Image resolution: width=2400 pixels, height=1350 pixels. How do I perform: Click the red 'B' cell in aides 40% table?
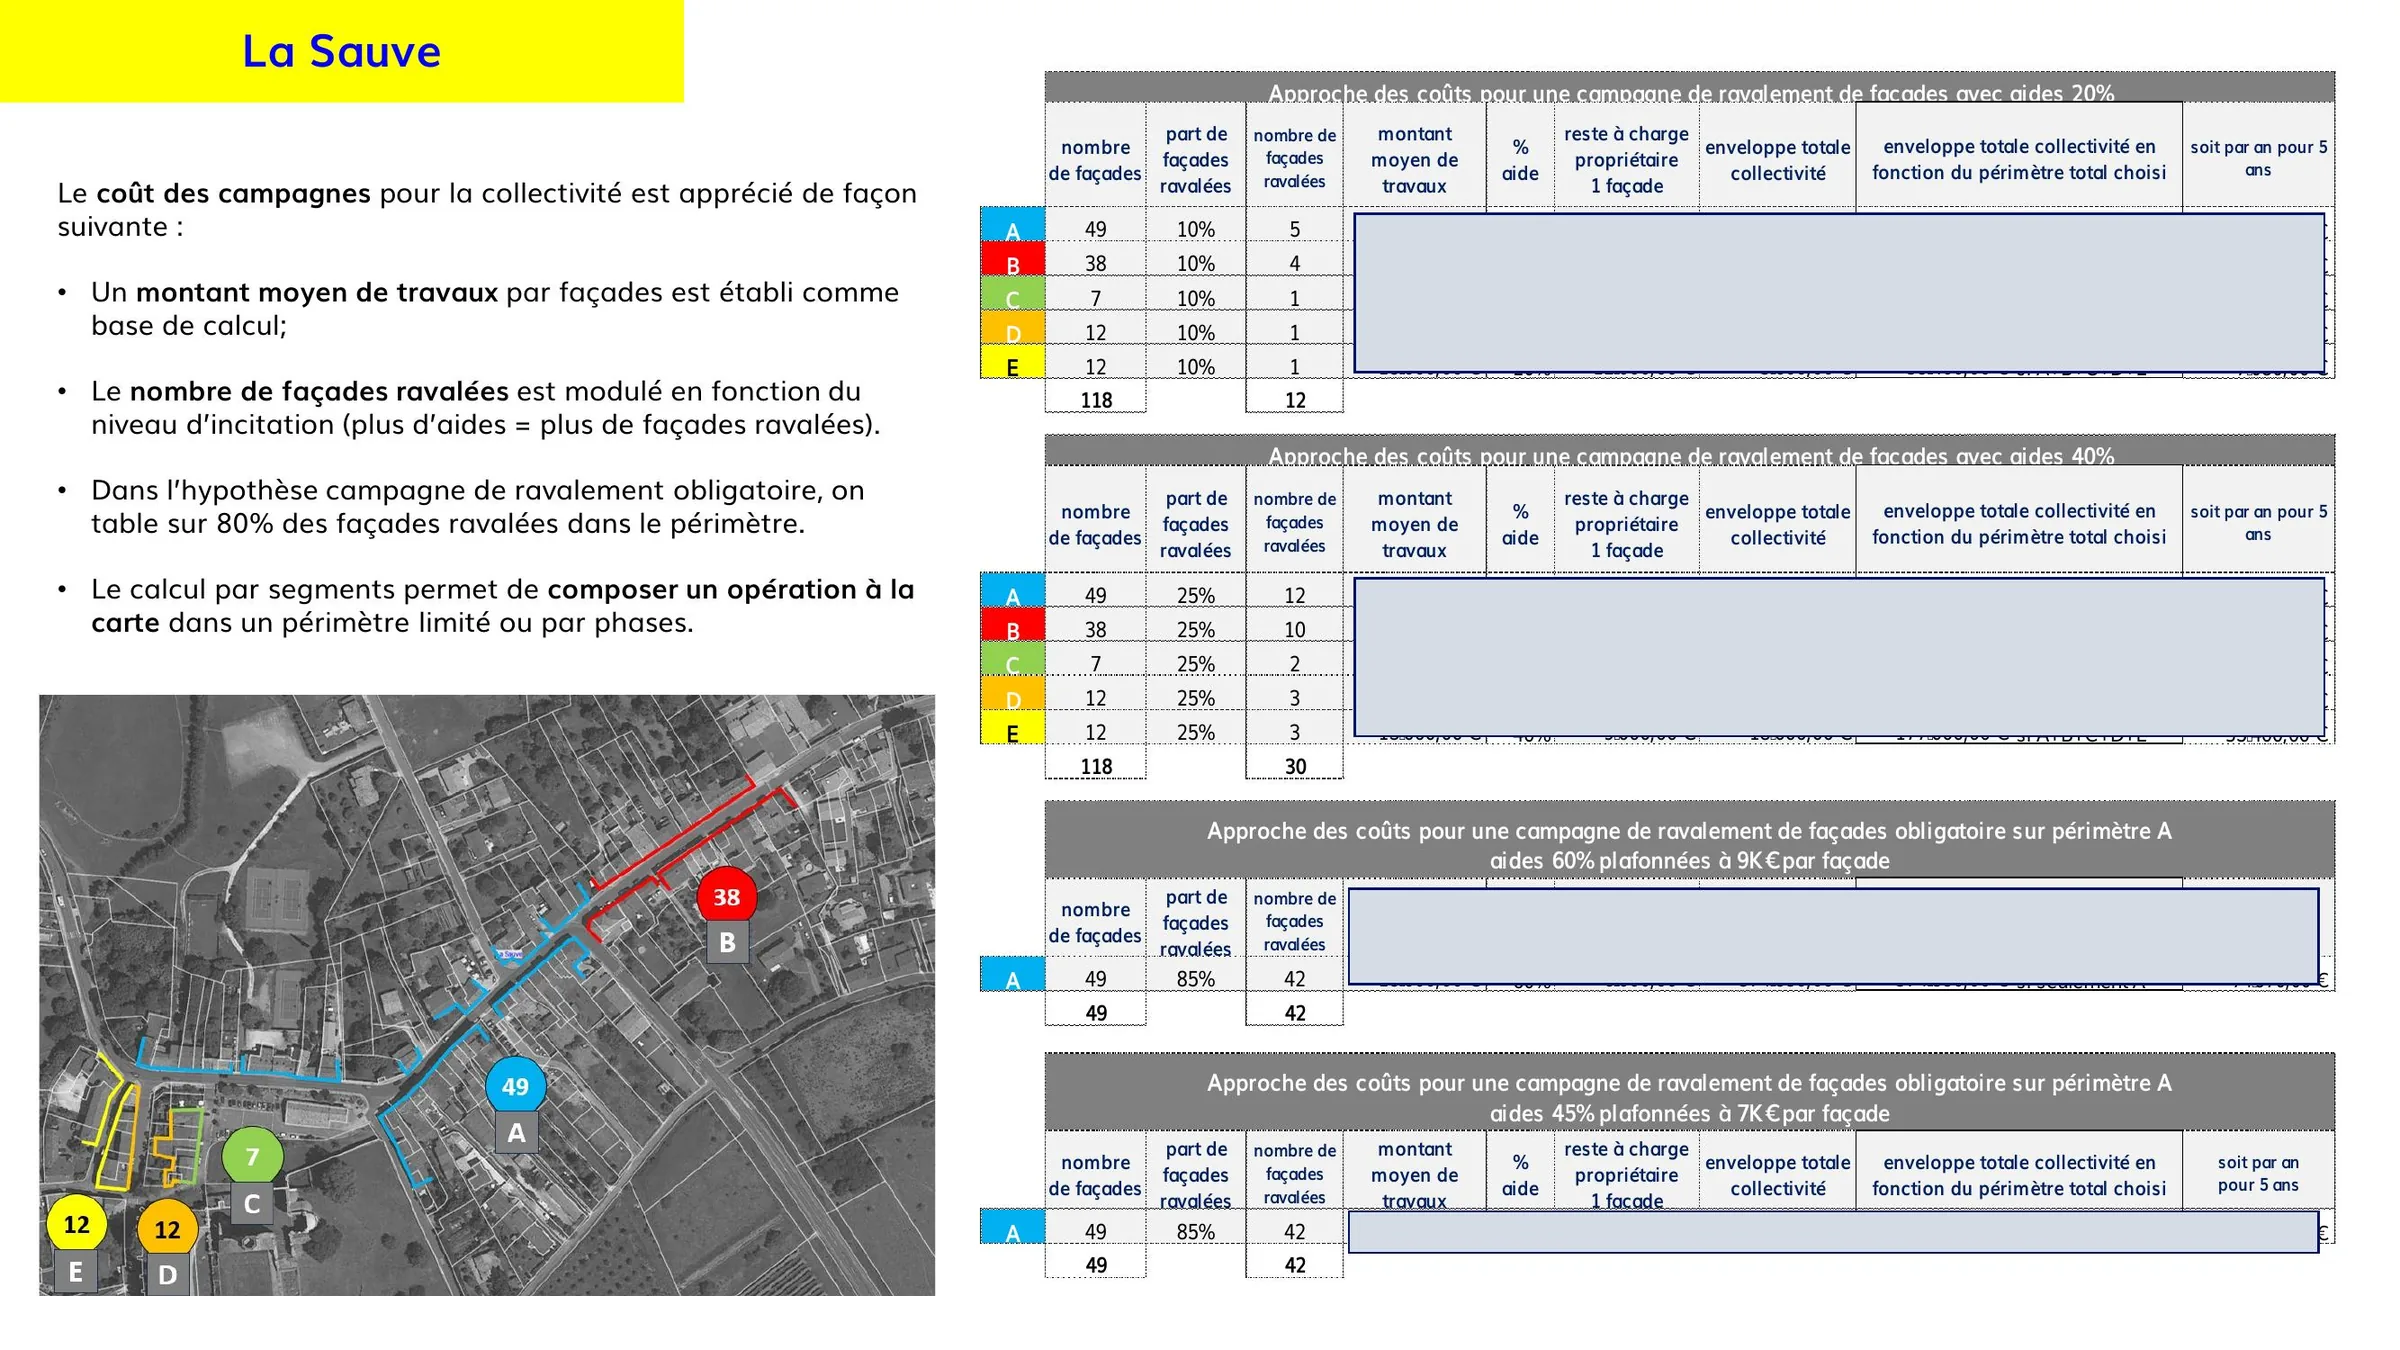[x=1012, y=625]
